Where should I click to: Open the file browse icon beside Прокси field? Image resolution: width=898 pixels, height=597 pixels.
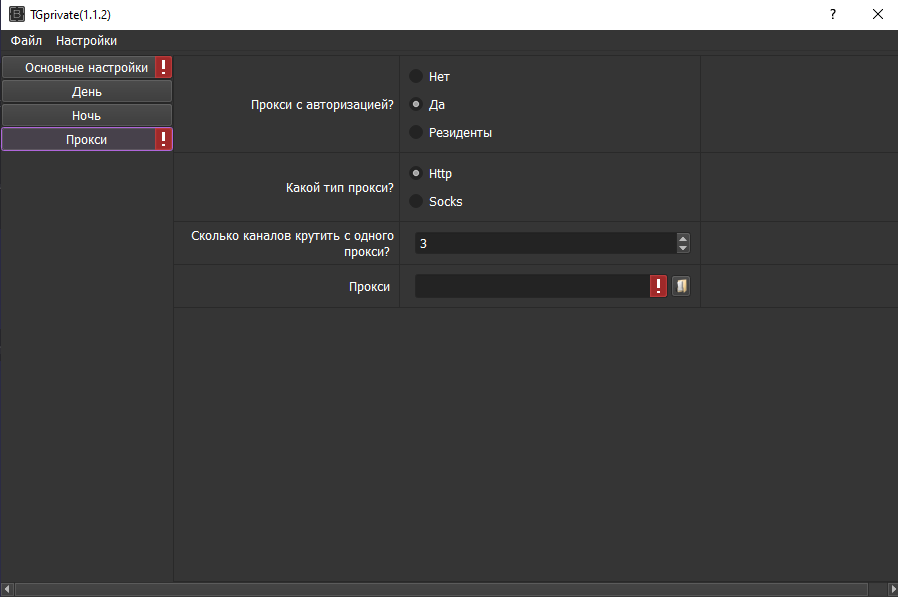pos(681,287)
